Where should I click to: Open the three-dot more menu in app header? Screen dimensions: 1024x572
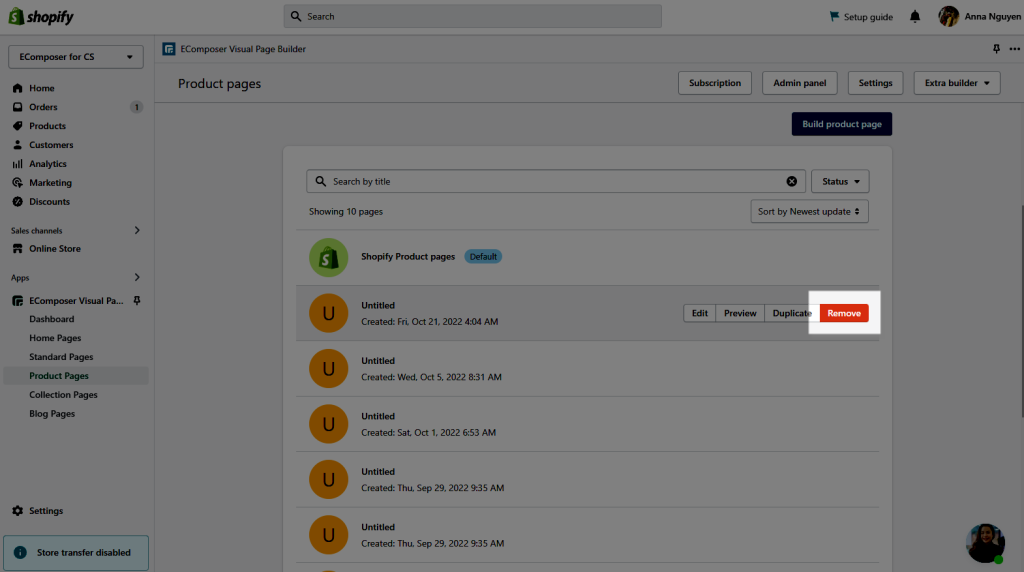click(1014, 49)
